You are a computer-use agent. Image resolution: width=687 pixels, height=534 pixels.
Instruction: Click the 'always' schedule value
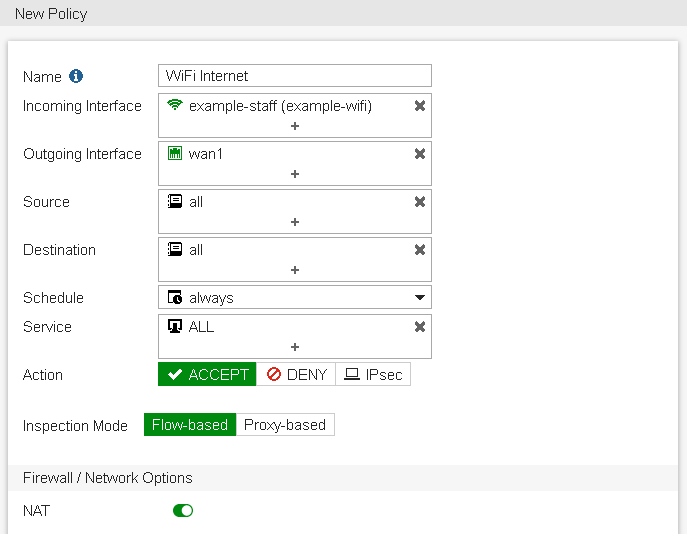(x=211, y=298)
